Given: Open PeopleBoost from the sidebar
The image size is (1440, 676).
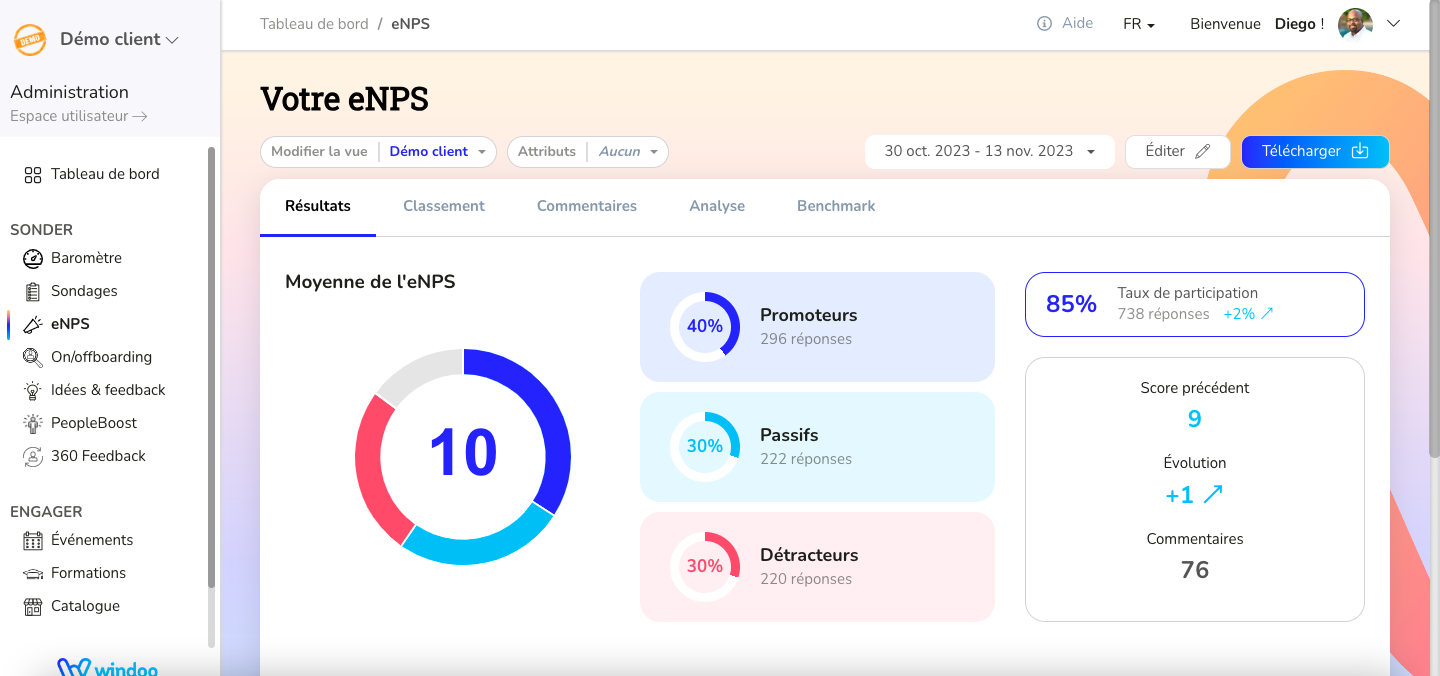Looking at the screenshot, I should click(x=94, y=423).
